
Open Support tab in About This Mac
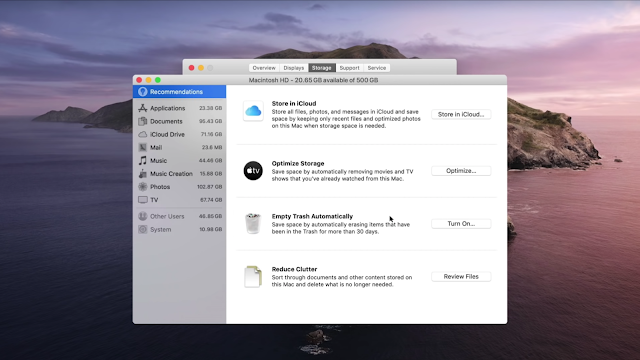tap(349, 68)
